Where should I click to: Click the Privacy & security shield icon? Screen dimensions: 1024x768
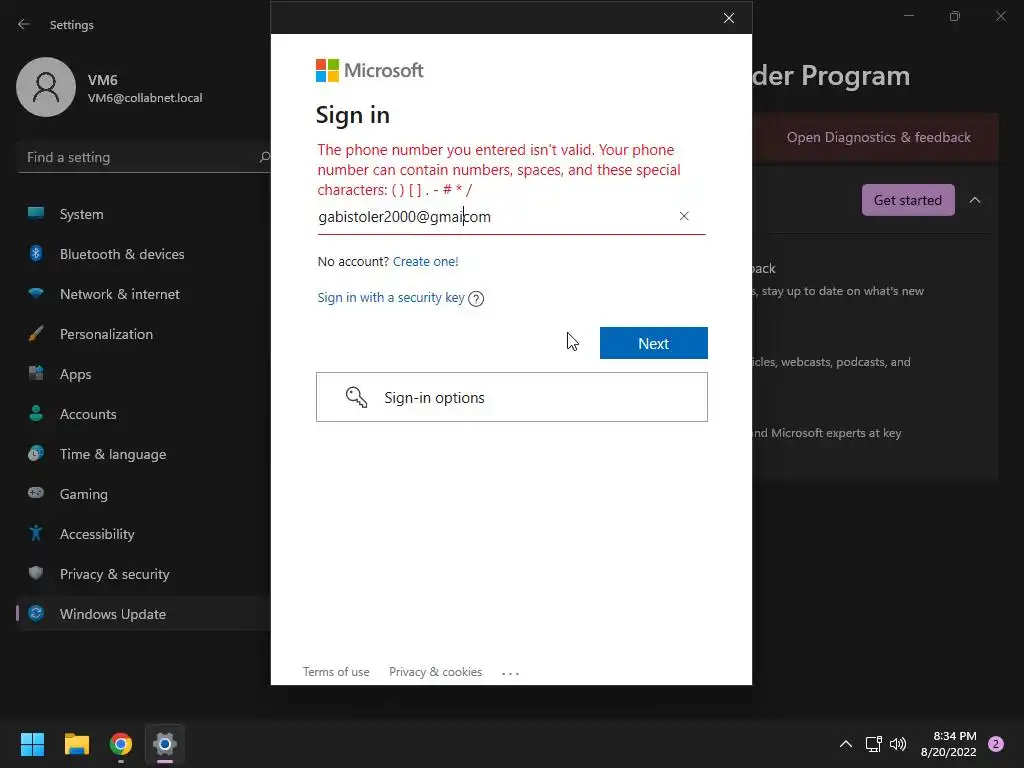[x=36, y=573]
